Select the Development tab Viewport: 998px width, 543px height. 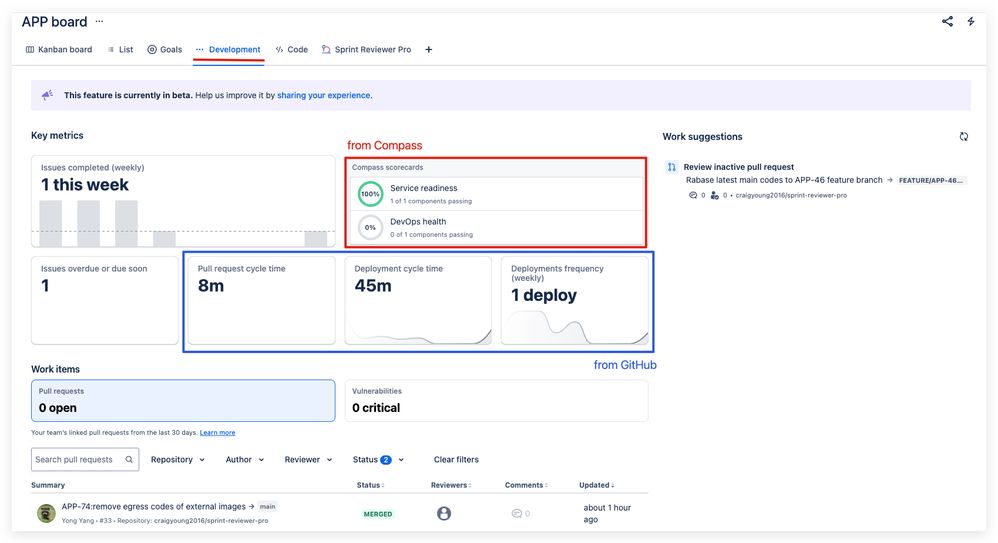228,49
